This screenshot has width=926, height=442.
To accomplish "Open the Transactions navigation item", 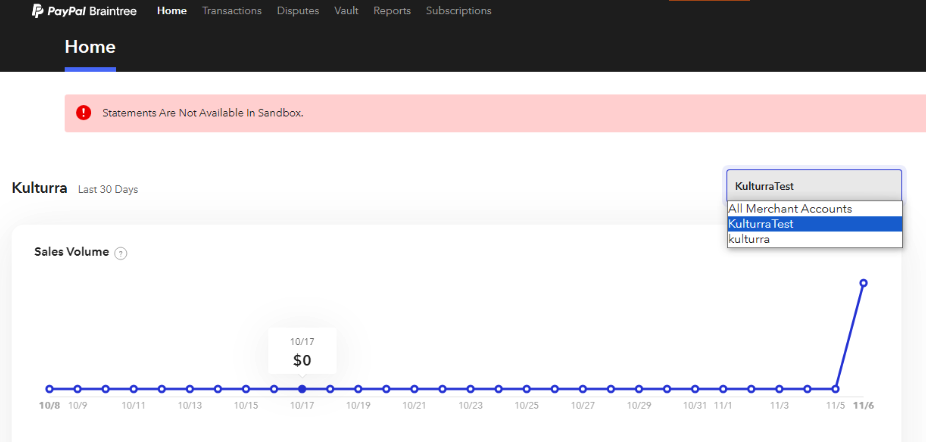I will 232,11.
